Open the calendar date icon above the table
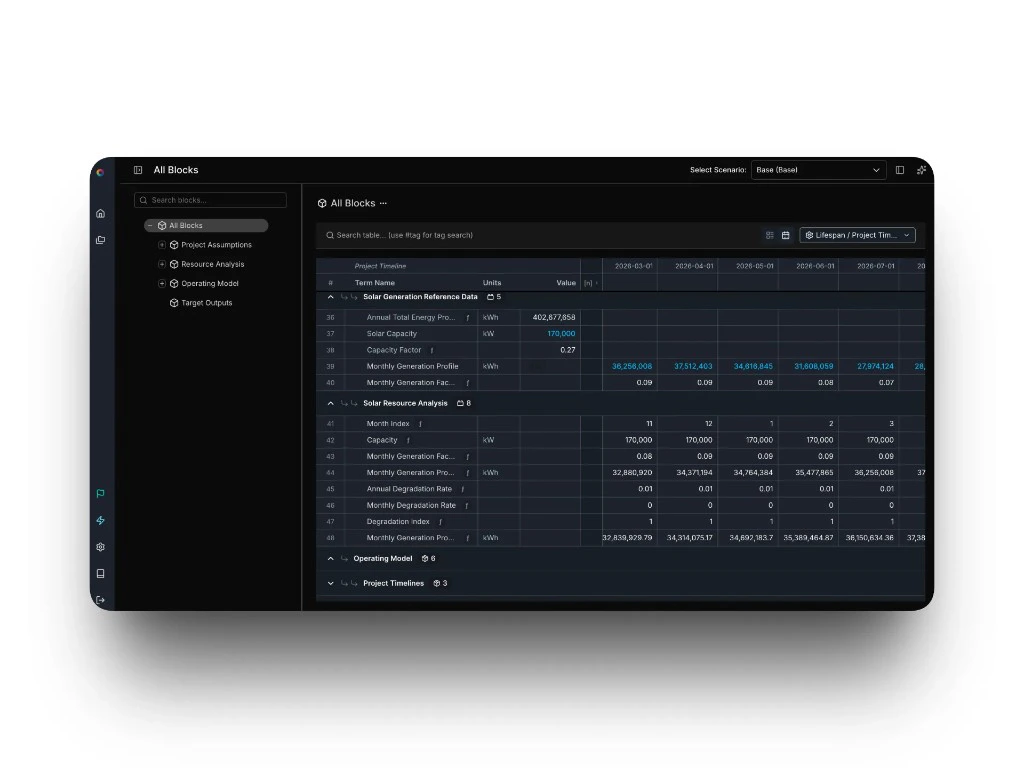Screen dimensions: 1024x768 [787, 235]
